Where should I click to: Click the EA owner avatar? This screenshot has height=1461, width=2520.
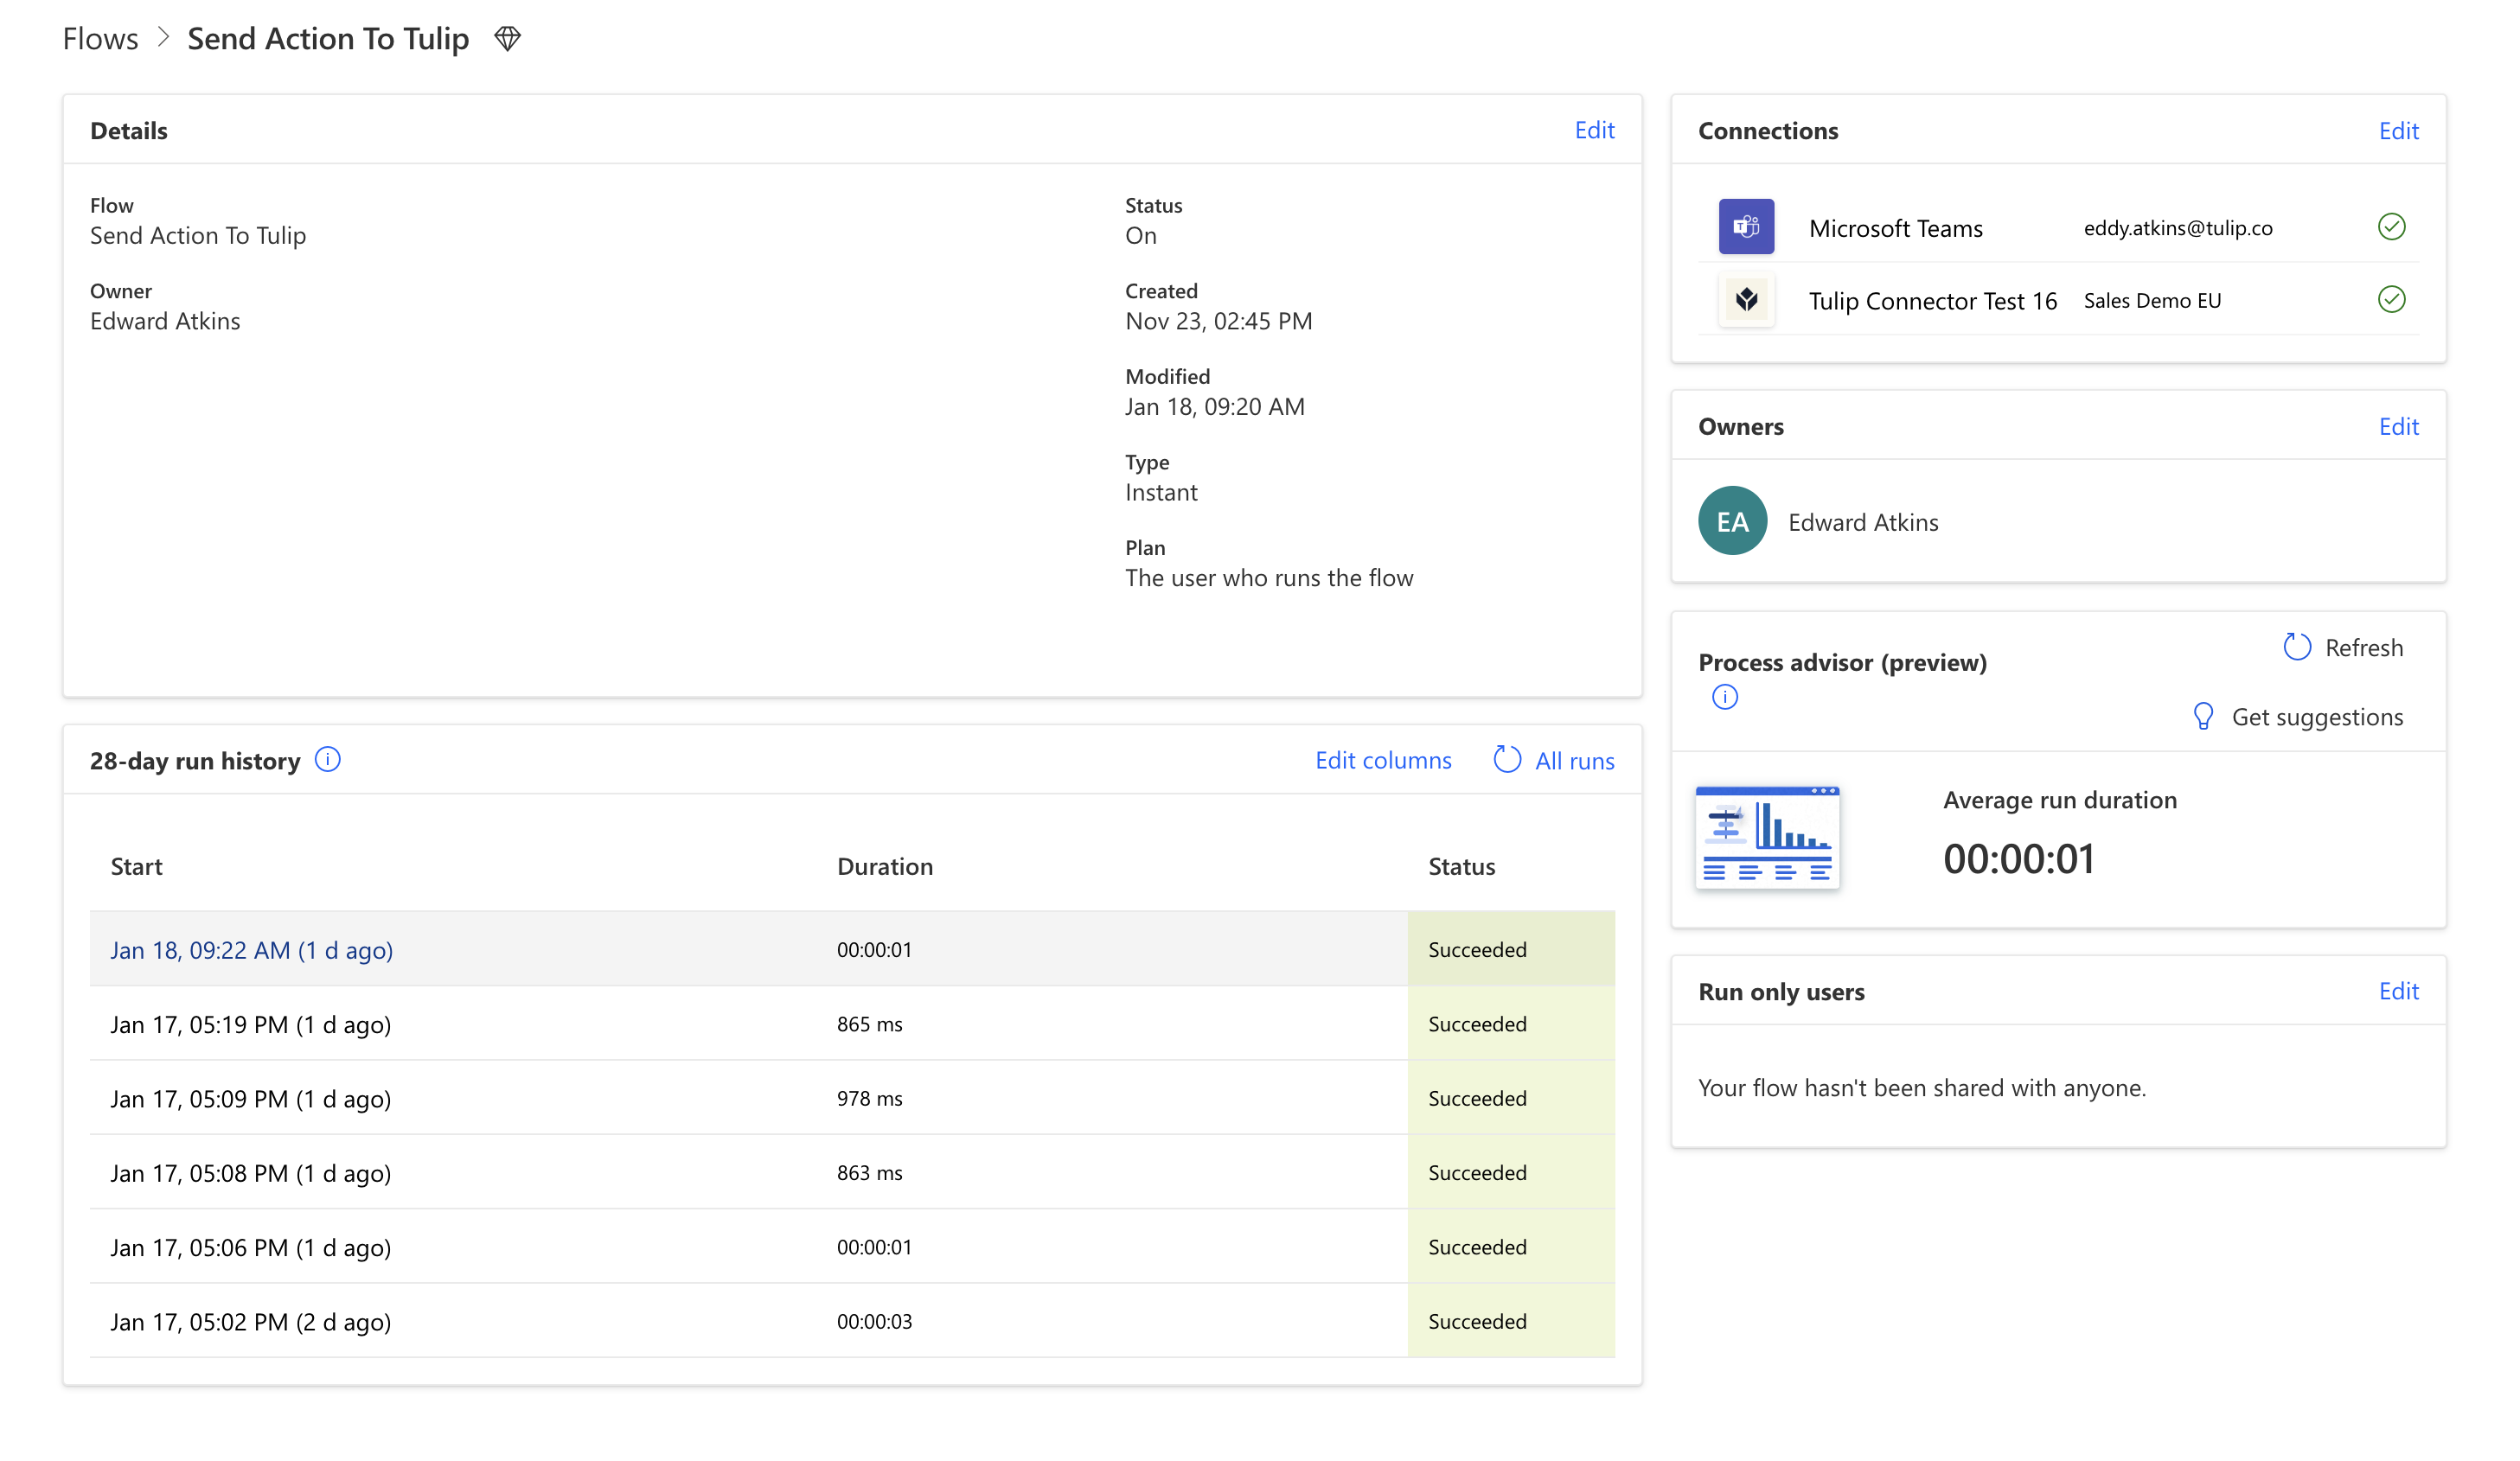click(x=1732, y=521)
